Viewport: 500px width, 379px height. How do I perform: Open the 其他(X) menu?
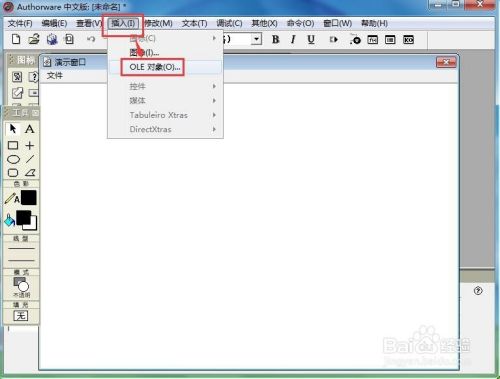[264, 23]
